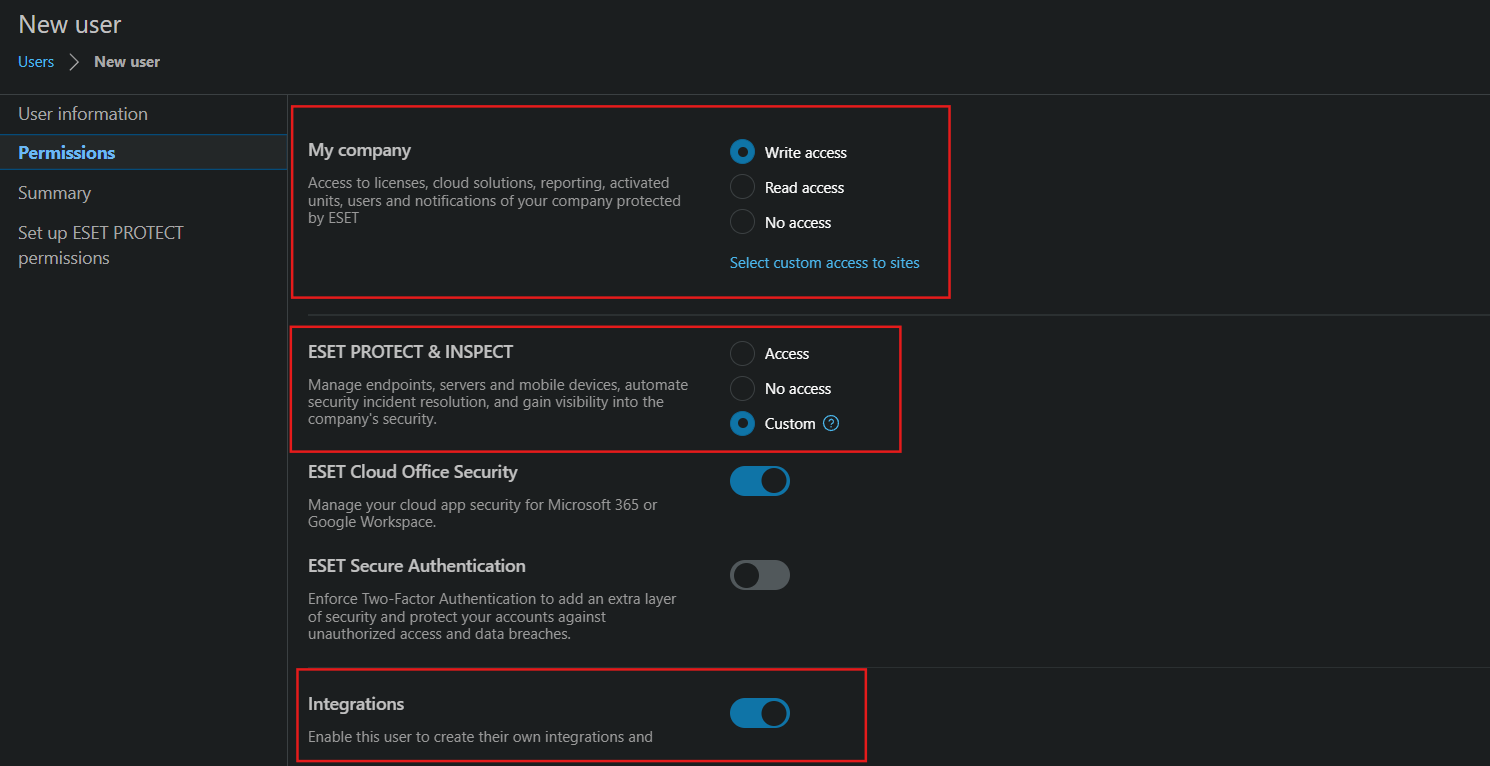
Task: Turn off ESET Cloud Office Security switch
Action: (x=759, y=481)
